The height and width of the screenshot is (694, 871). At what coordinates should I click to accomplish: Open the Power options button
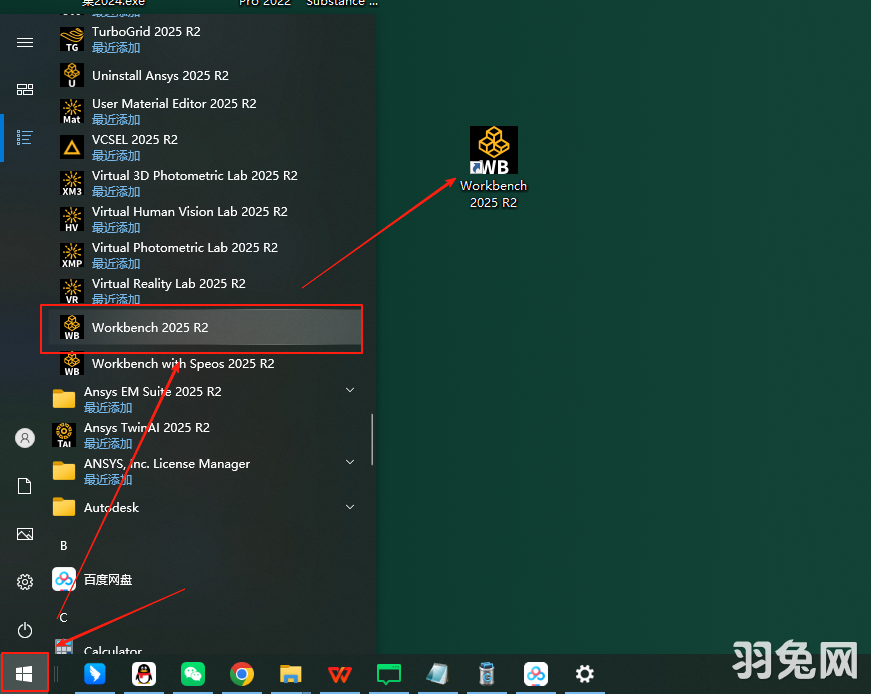click(25, 630)
